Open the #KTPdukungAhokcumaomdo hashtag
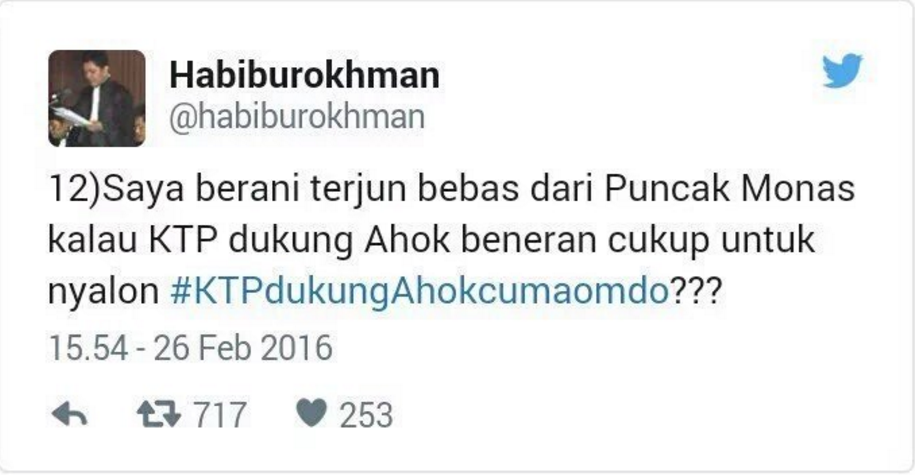The height and width of the screenshot is (475, 915). (420, 290)
